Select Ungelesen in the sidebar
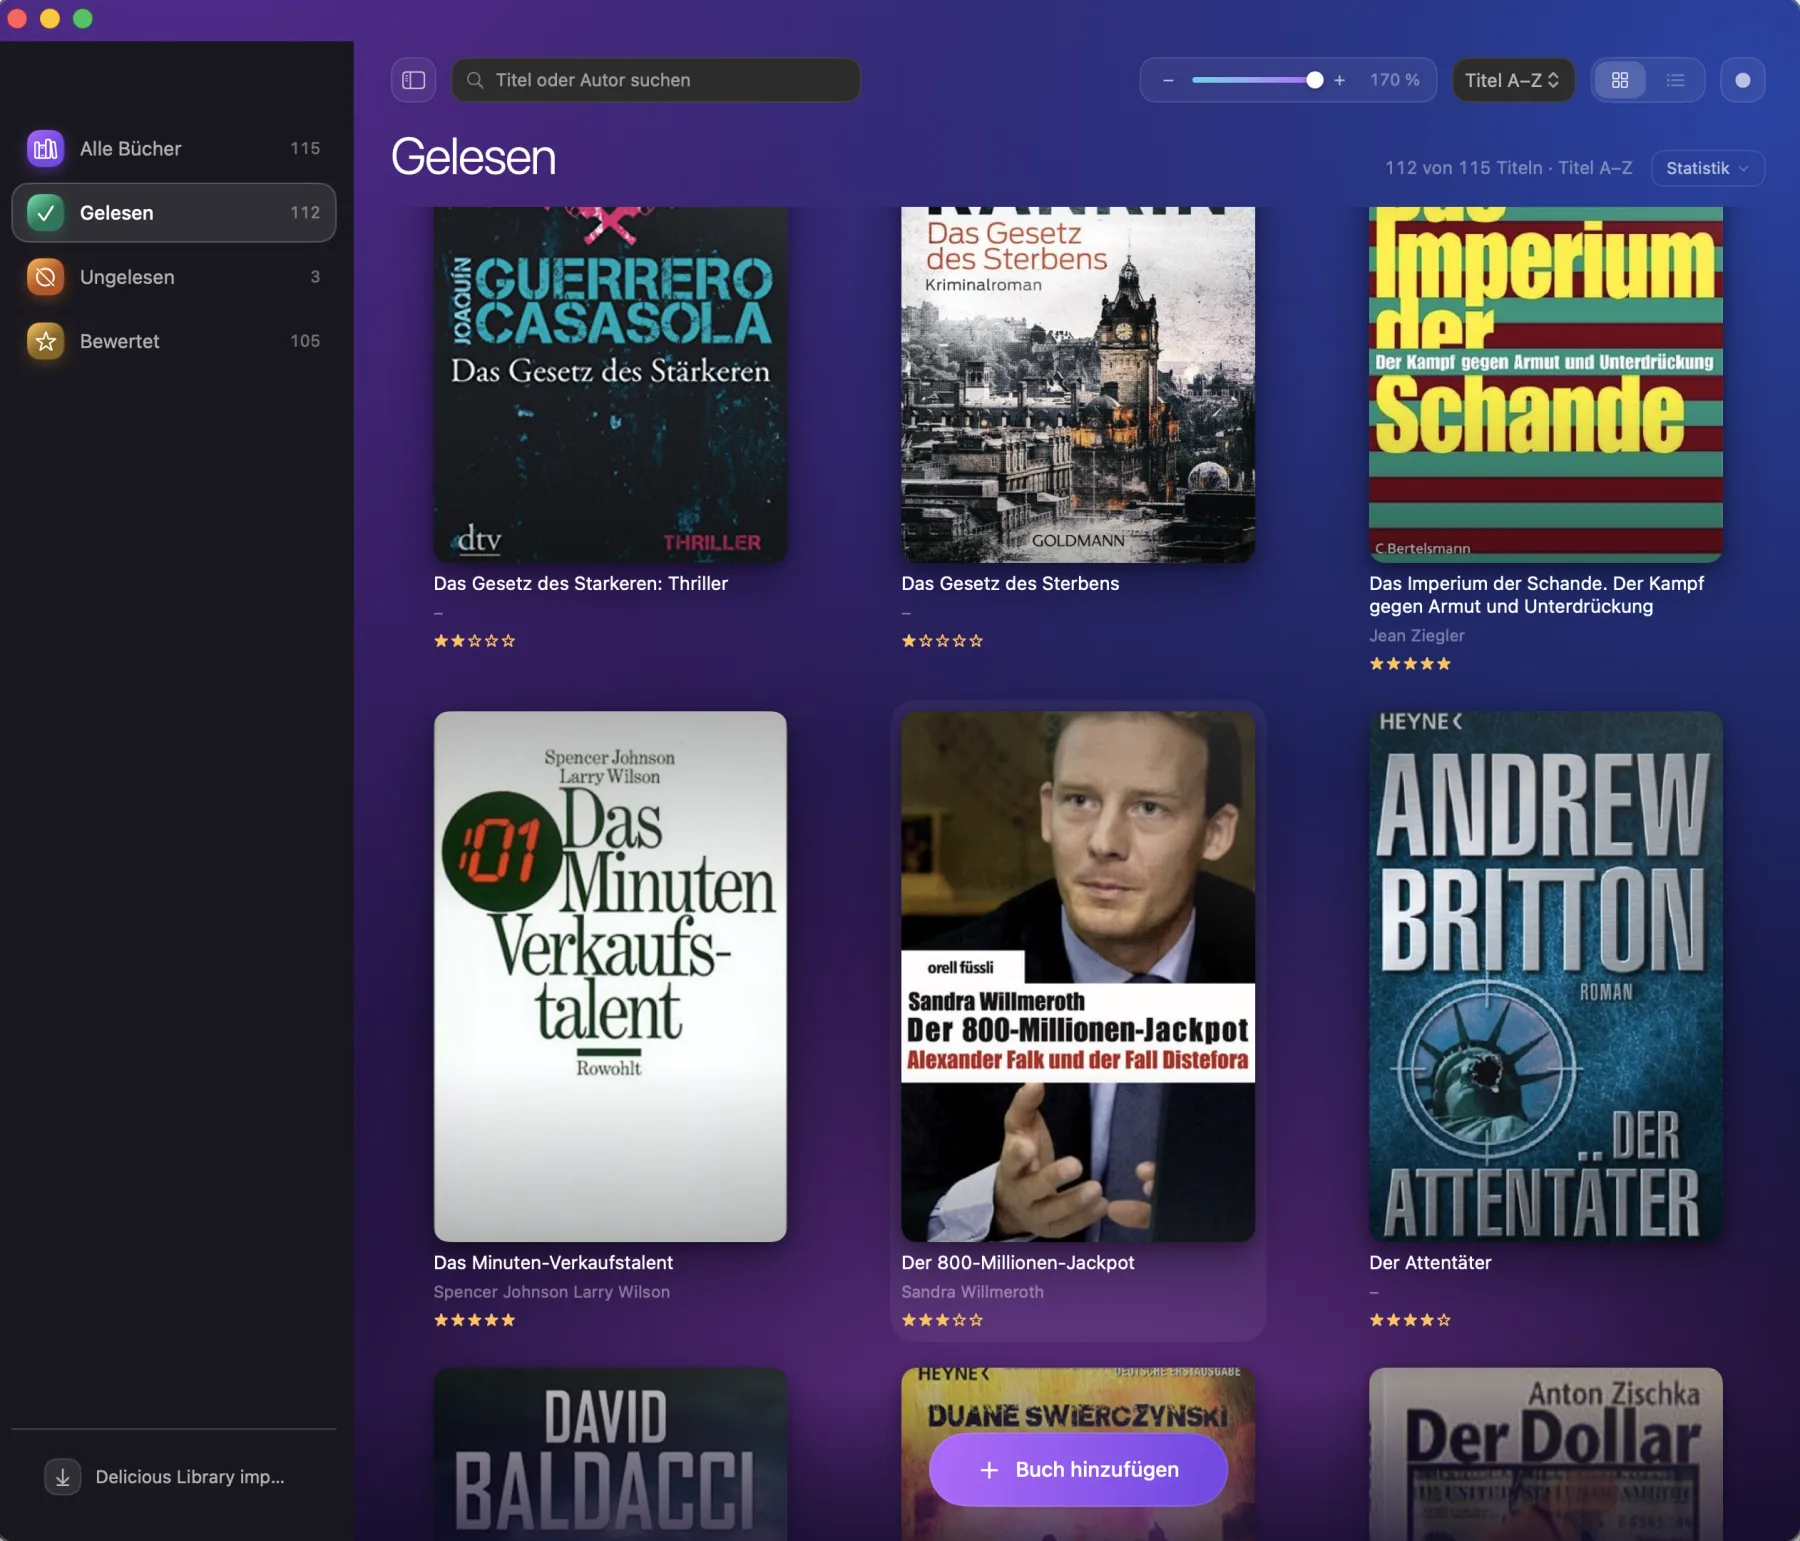The image size is (1800, 1541). 174,277
